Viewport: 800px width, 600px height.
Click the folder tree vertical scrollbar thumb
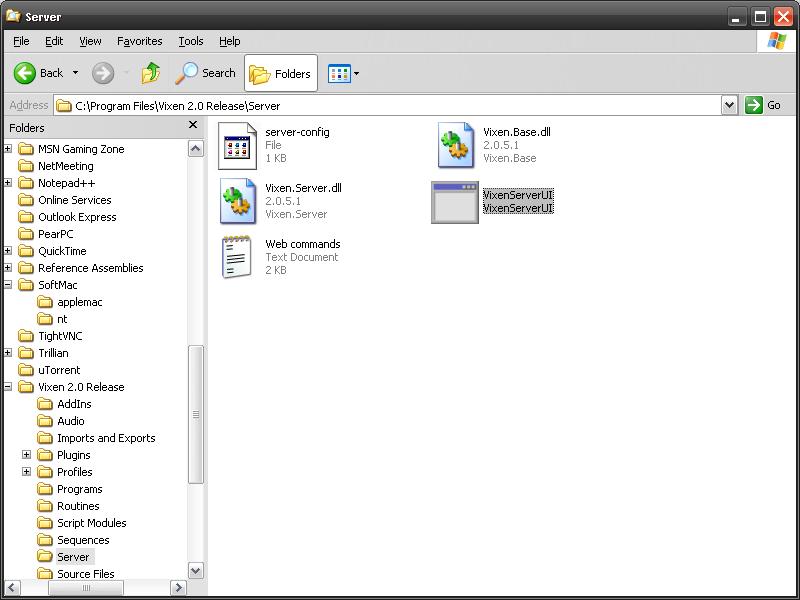(x=196, y=414)
